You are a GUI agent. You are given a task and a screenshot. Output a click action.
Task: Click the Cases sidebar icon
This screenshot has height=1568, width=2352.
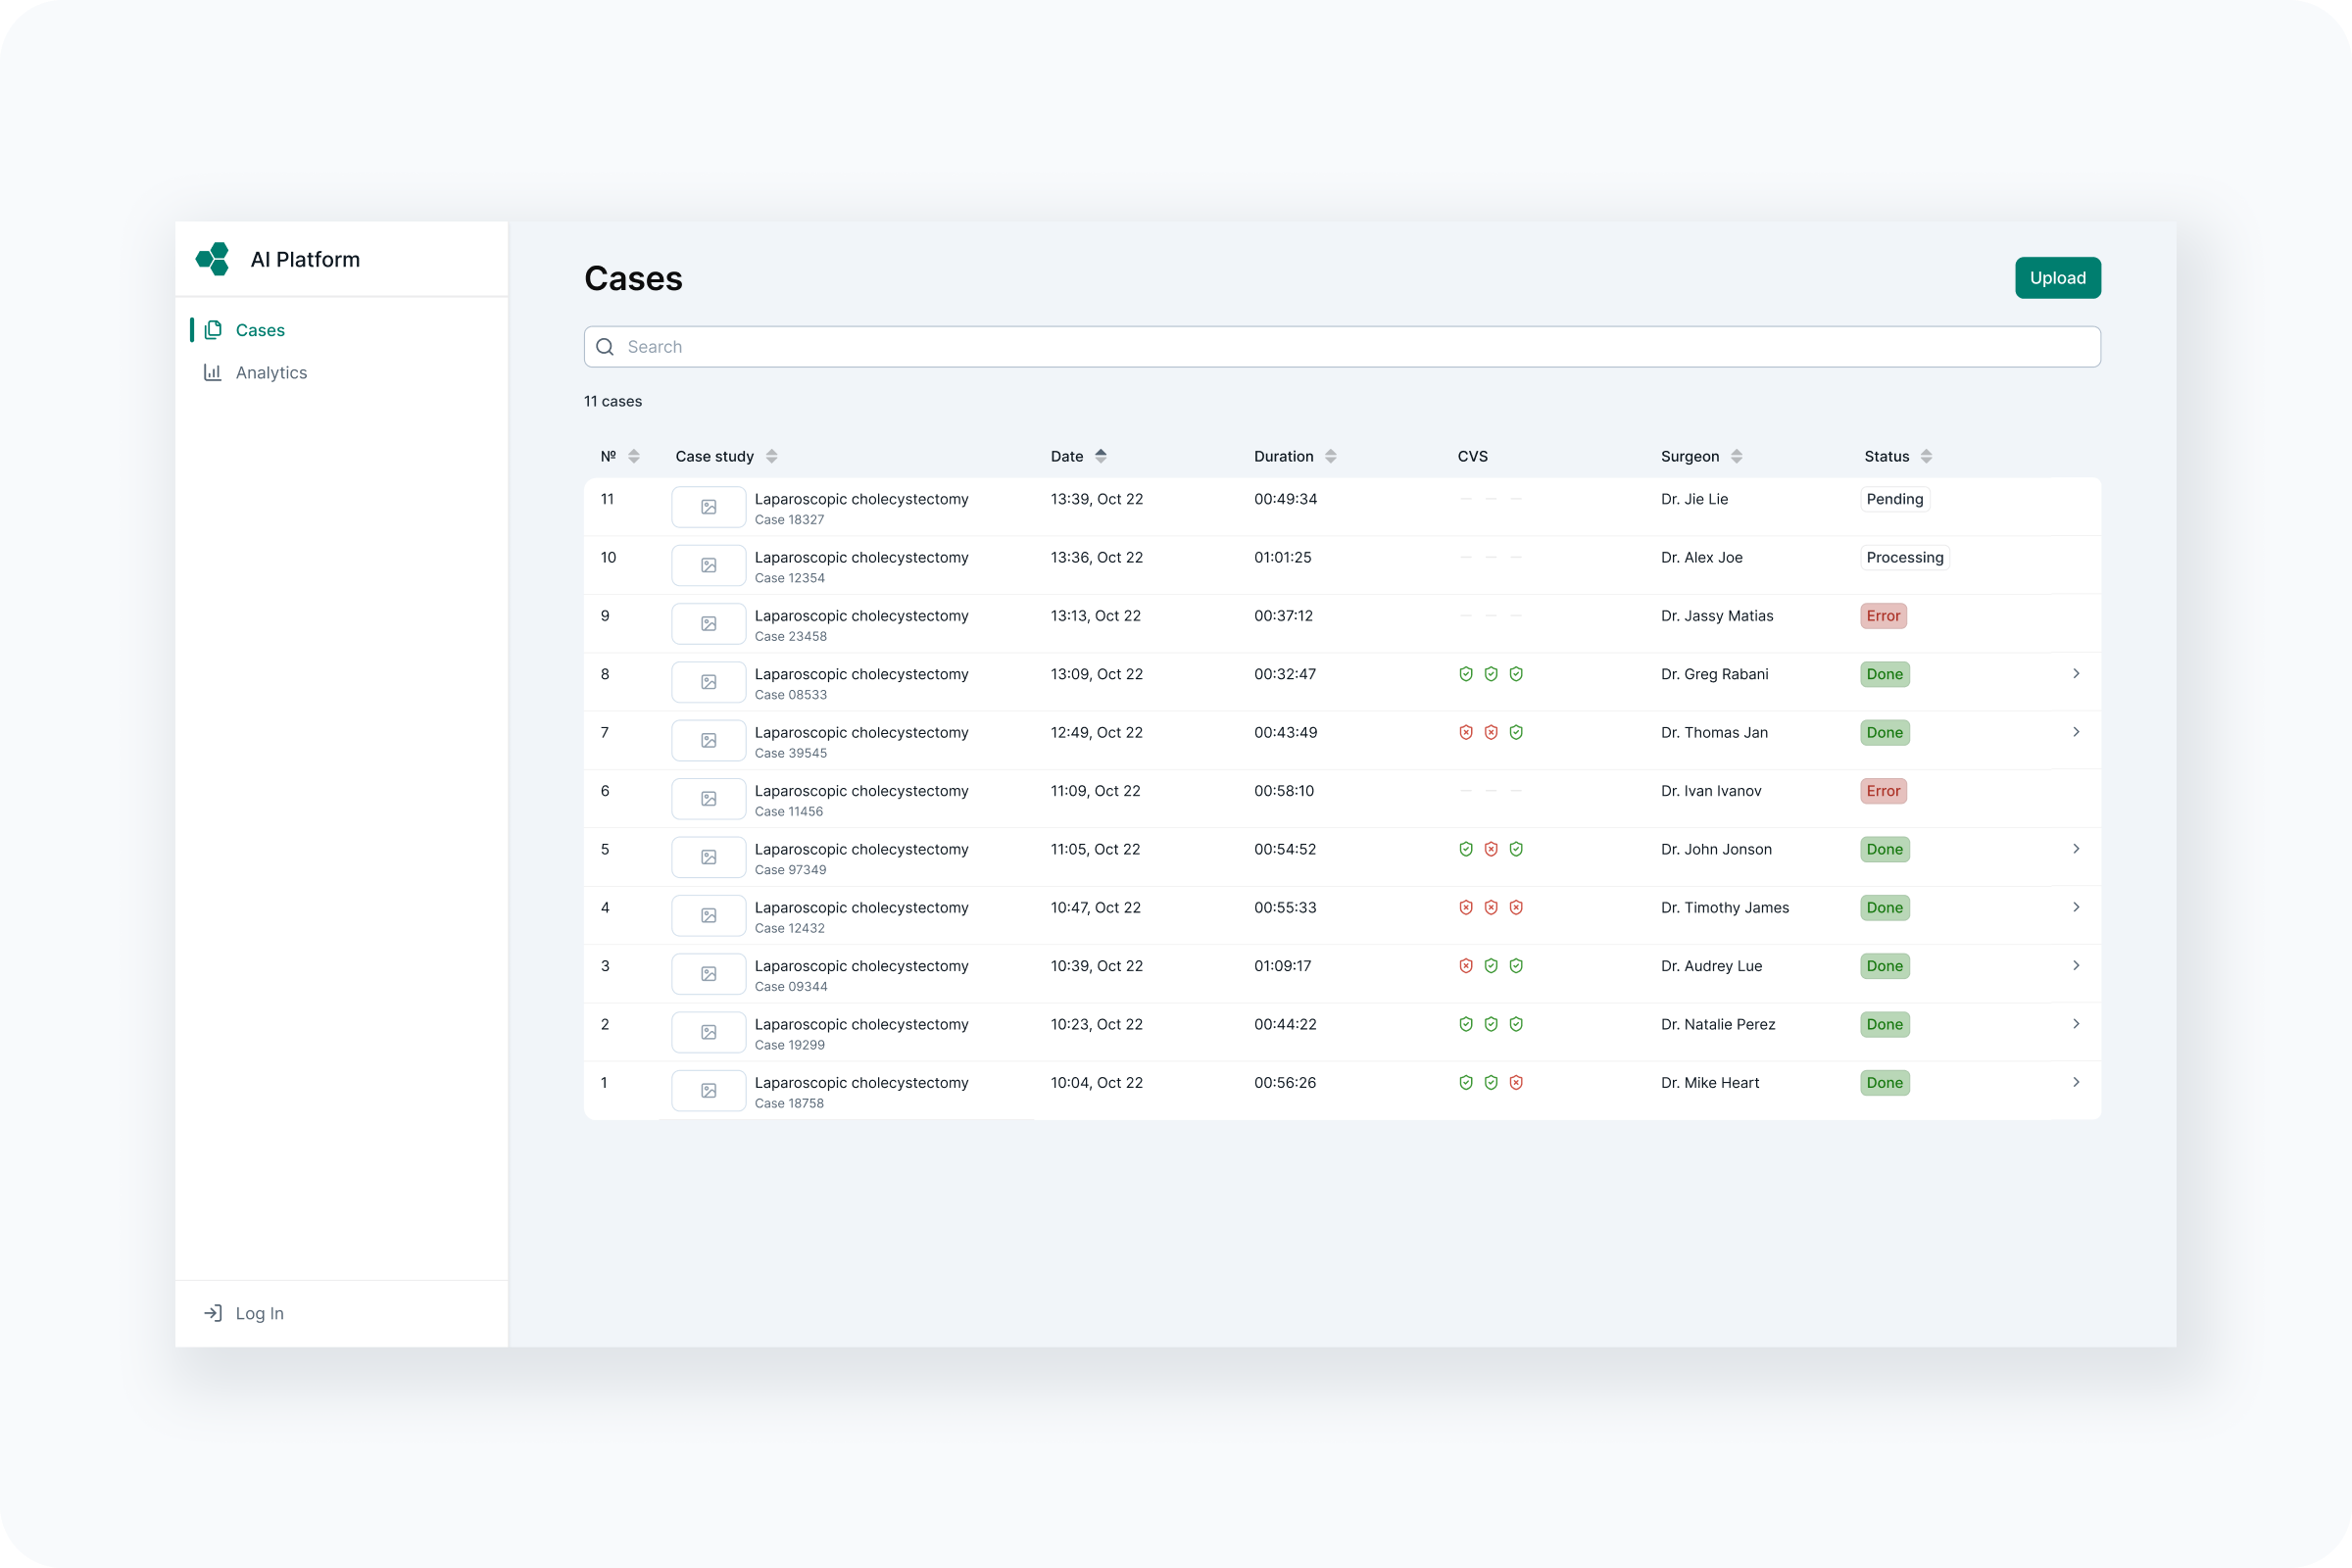pyautogui.click(x=213, y=330)
